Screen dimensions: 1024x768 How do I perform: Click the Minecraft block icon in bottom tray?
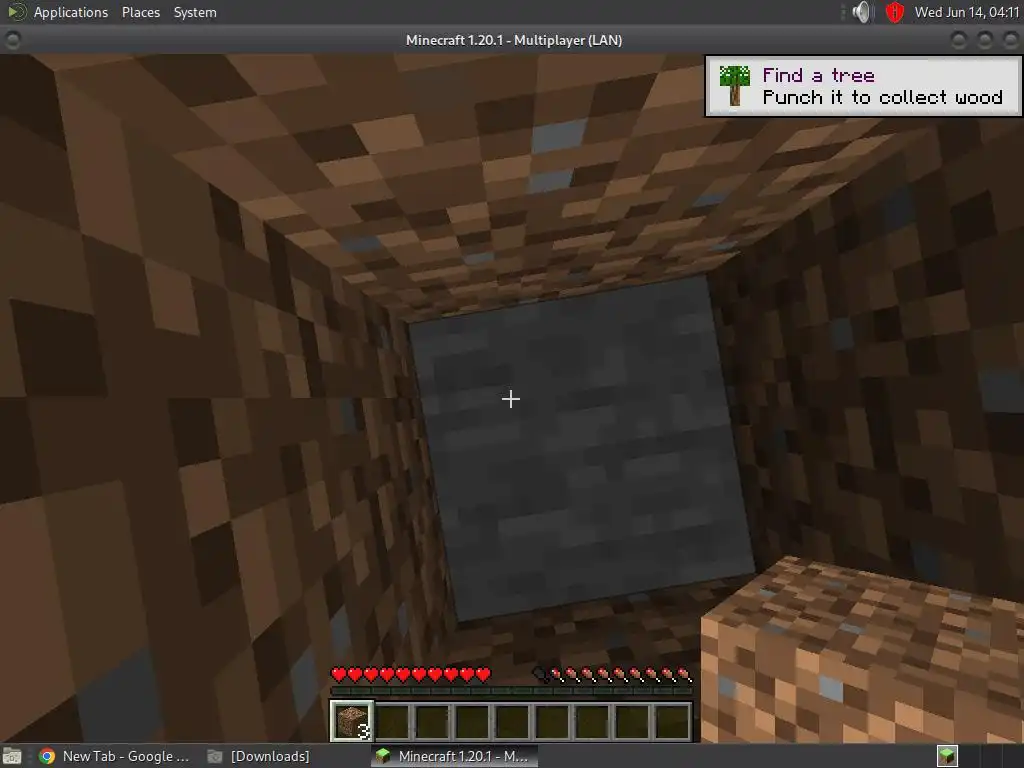947,756
